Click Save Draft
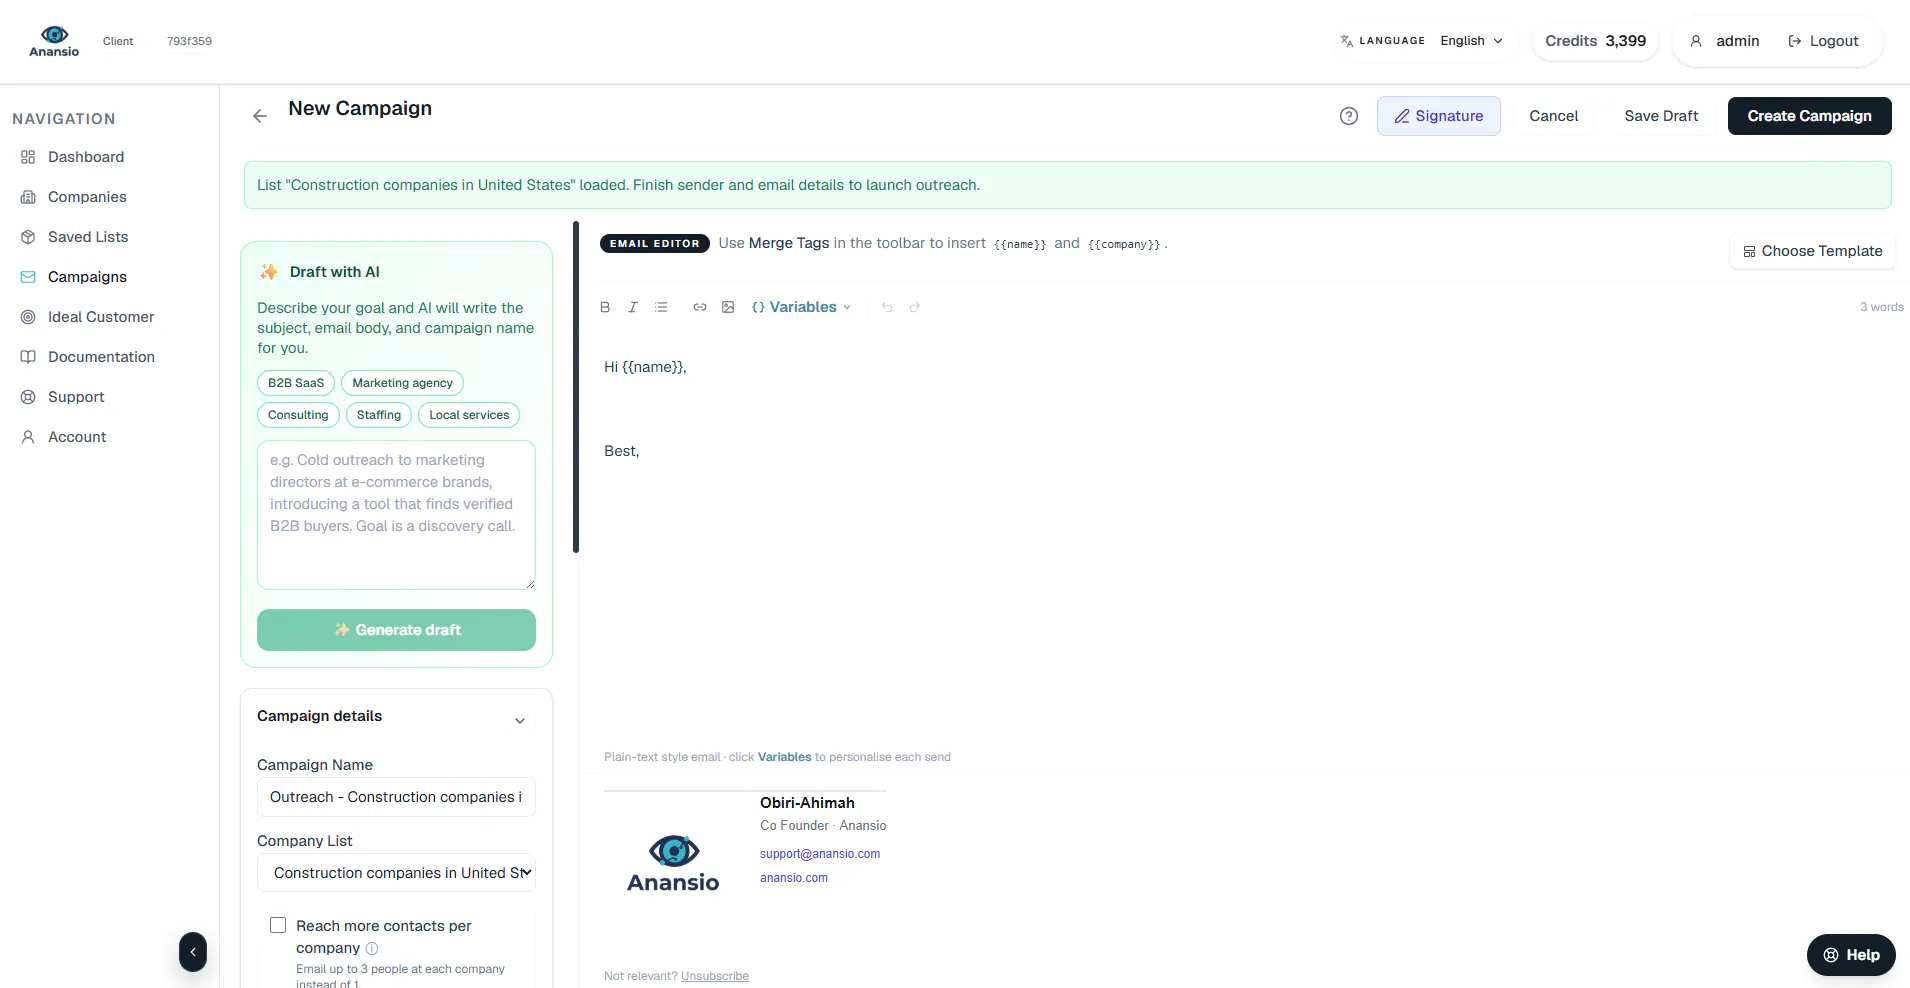The height and width of the screenshot is (988, 1910). coord(1661,116)
